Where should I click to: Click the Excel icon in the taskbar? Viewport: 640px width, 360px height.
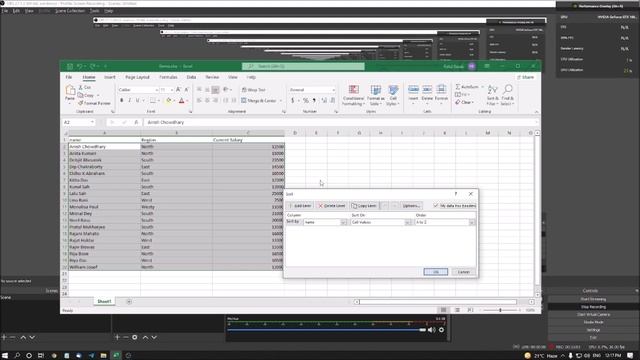tap(116, 356)
